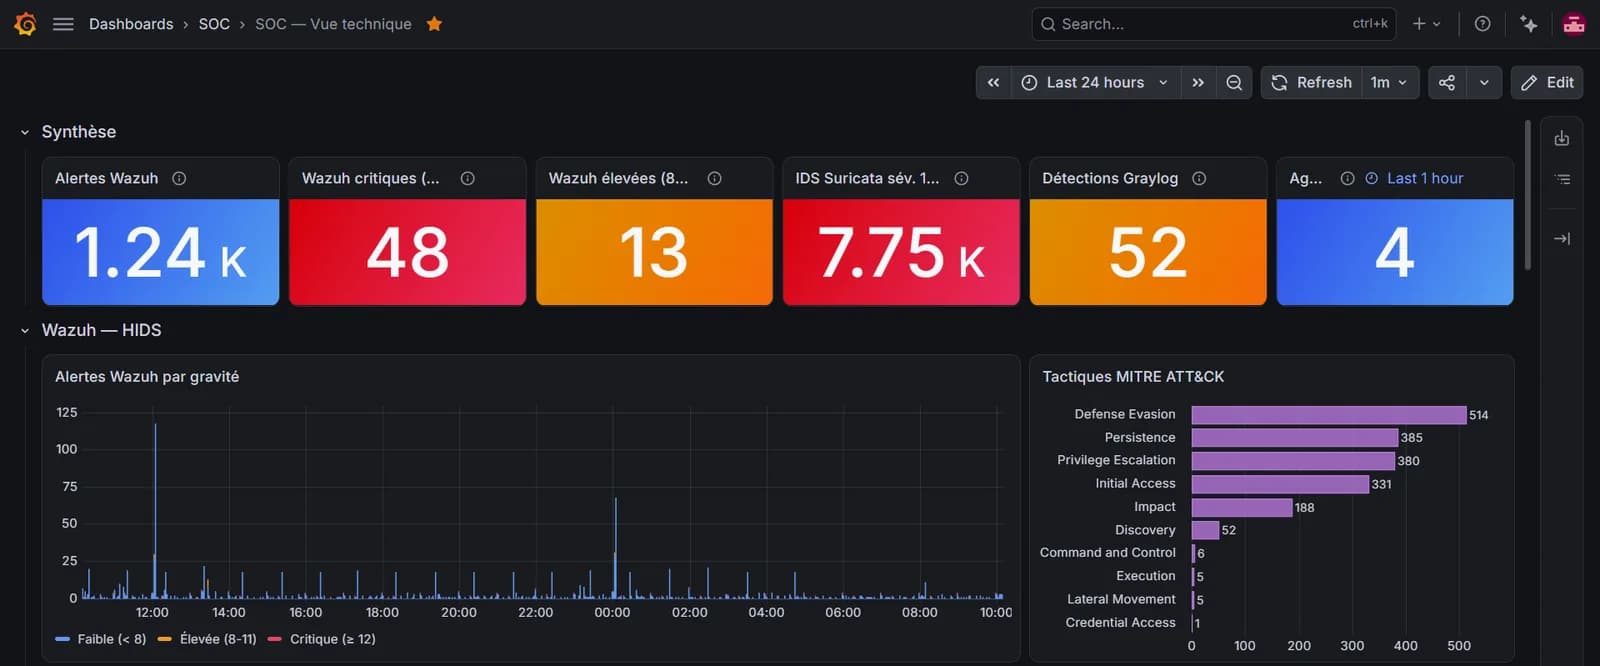Open the Grafana Assistant sparkle icon
This screenshot has width=1600, height=666.
click(x=1528, y=24)
